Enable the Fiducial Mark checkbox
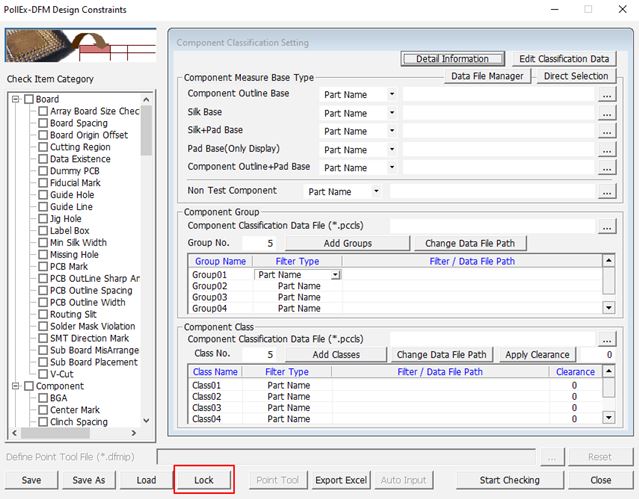 43,183
